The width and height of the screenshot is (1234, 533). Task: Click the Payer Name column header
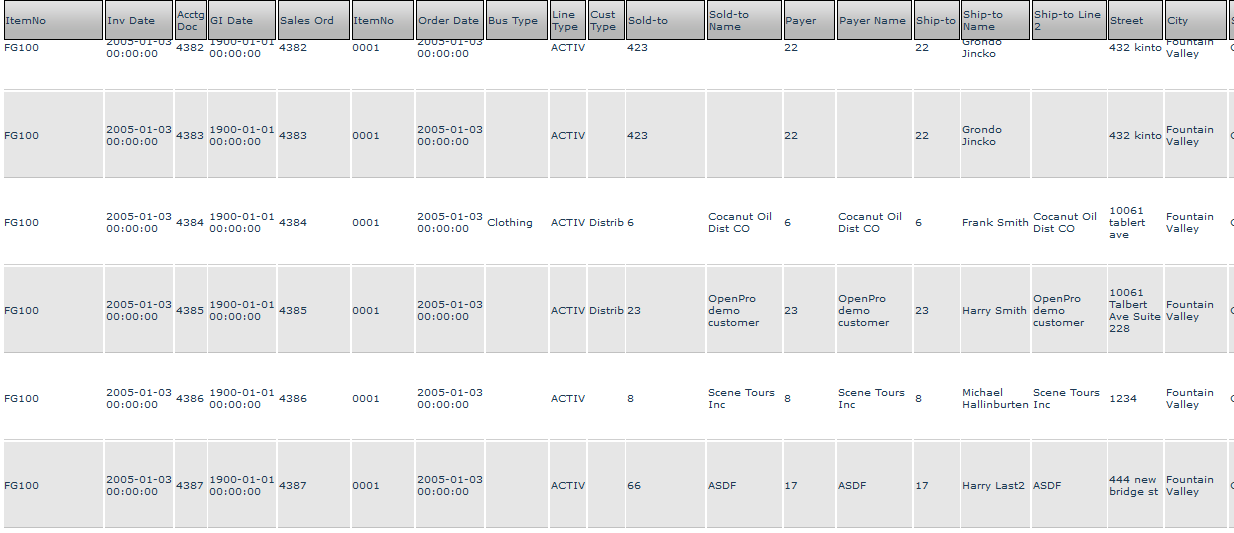[x=874, y=21]
